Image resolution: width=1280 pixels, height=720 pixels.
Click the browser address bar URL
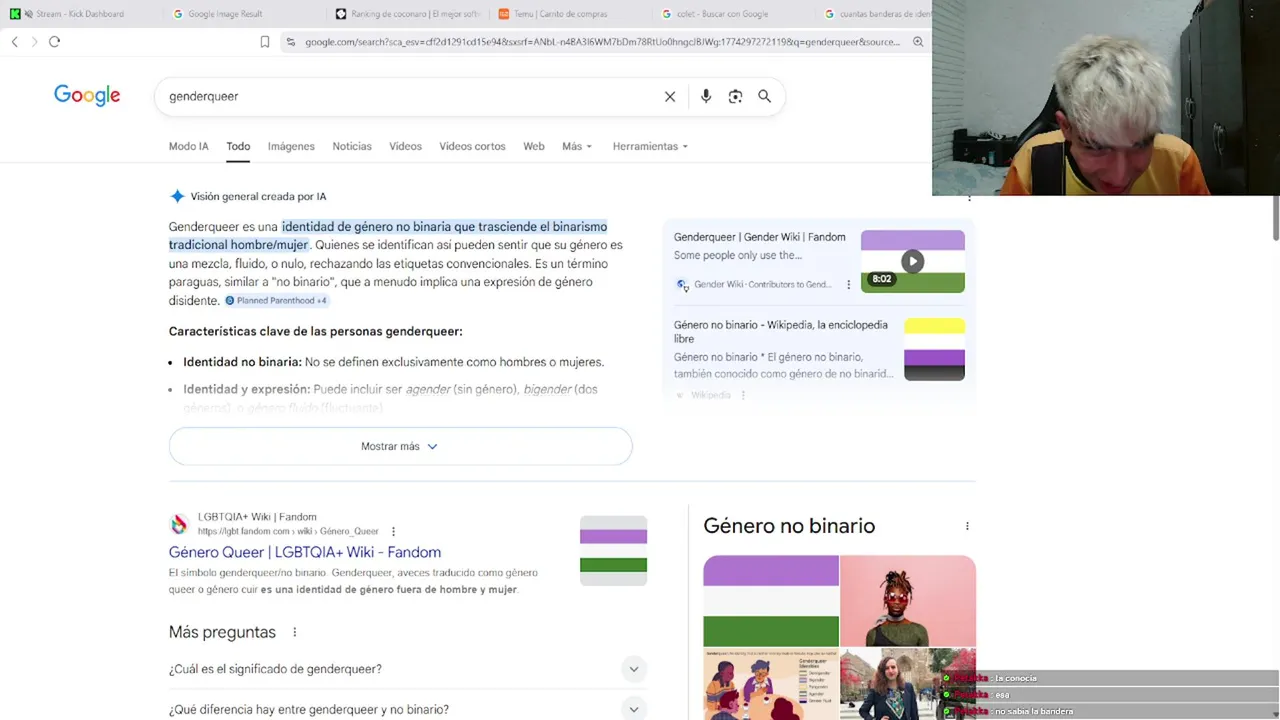click(602, 42)
